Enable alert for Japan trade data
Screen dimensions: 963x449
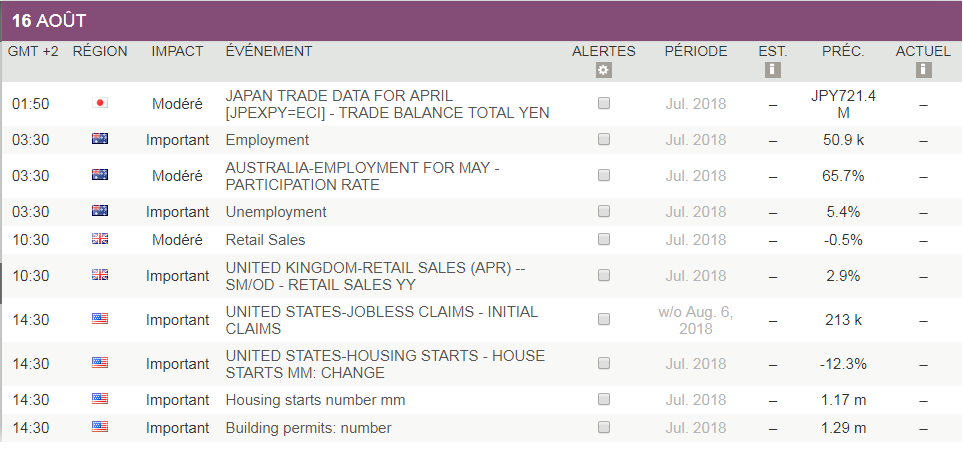603,103
